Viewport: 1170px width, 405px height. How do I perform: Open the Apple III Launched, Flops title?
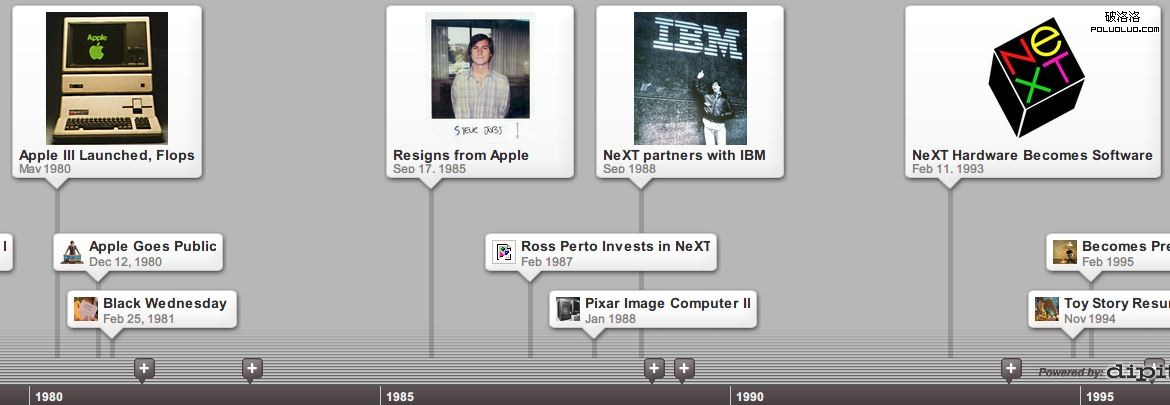(x=107, y=155)
